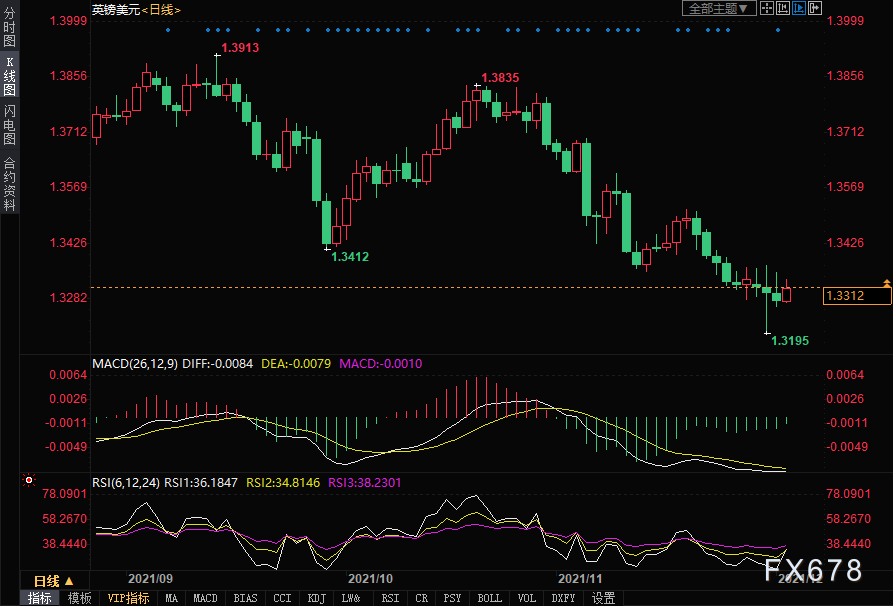893x606 pixels.
Task: Switch to 闪电图 side tab
Action: 10,125
